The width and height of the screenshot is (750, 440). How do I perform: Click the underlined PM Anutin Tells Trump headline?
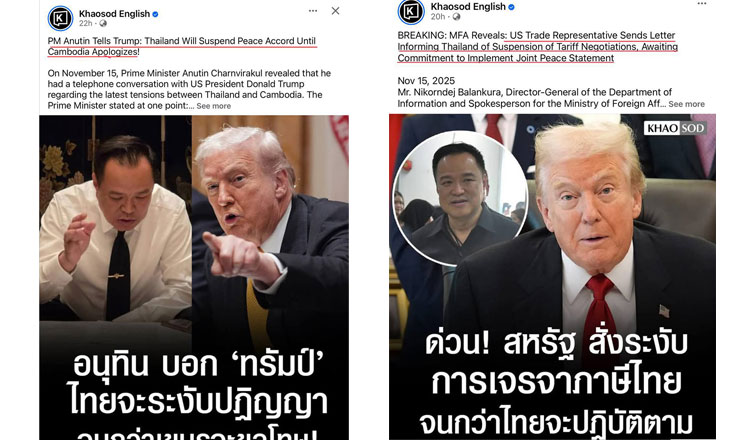coord(182,46)
